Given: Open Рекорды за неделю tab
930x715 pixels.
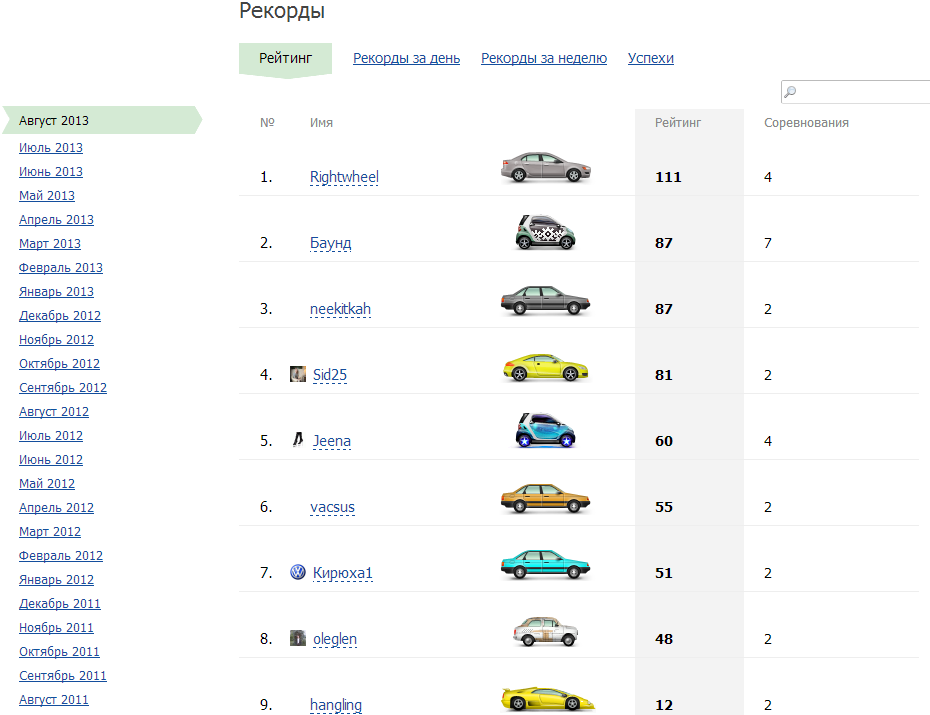Looking at the screenshot, I should coord(544,58).
